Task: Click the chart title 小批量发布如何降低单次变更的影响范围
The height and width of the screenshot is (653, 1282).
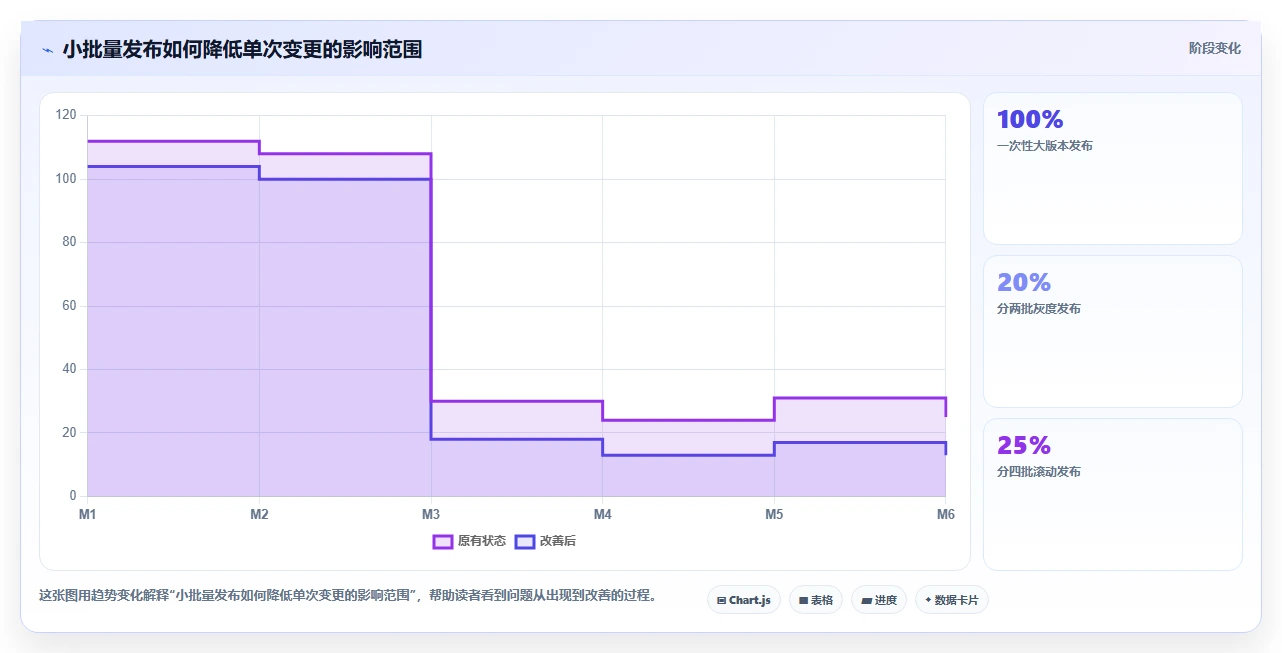Action: pyautogui.click(x=242, y=49)
